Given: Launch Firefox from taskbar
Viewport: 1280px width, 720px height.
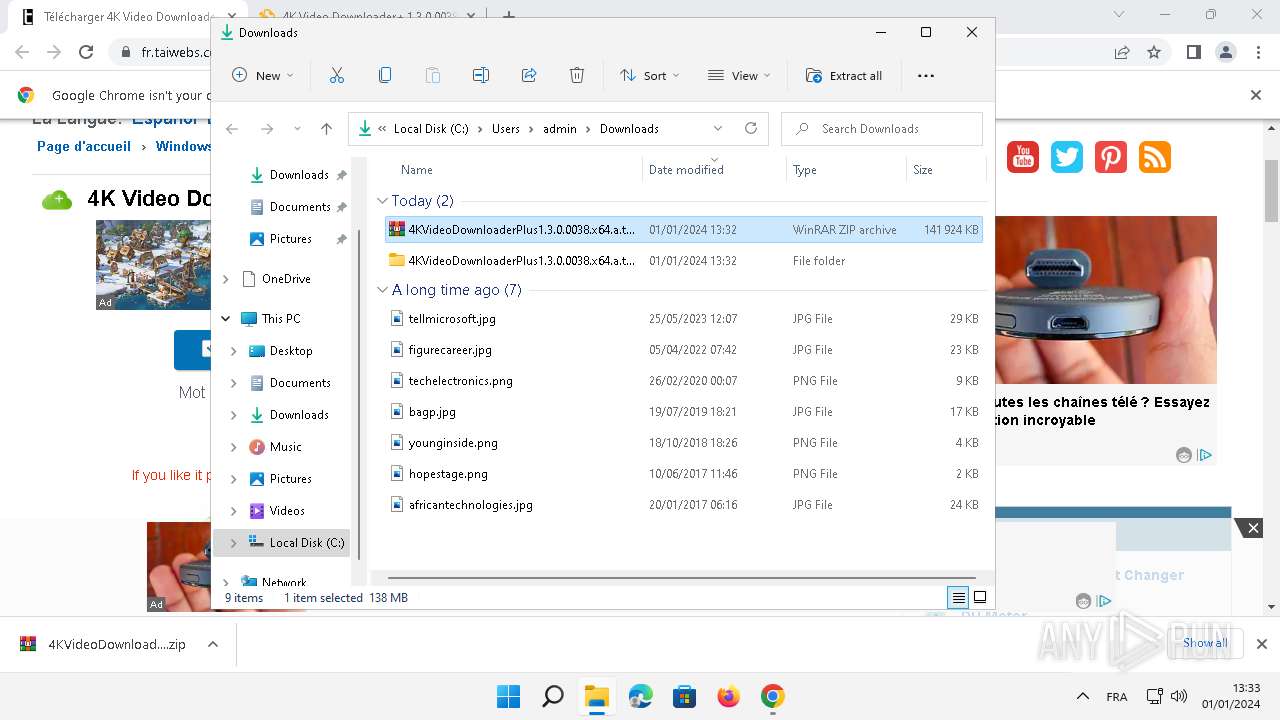Looking at the screenshot, I should [728, 696].
